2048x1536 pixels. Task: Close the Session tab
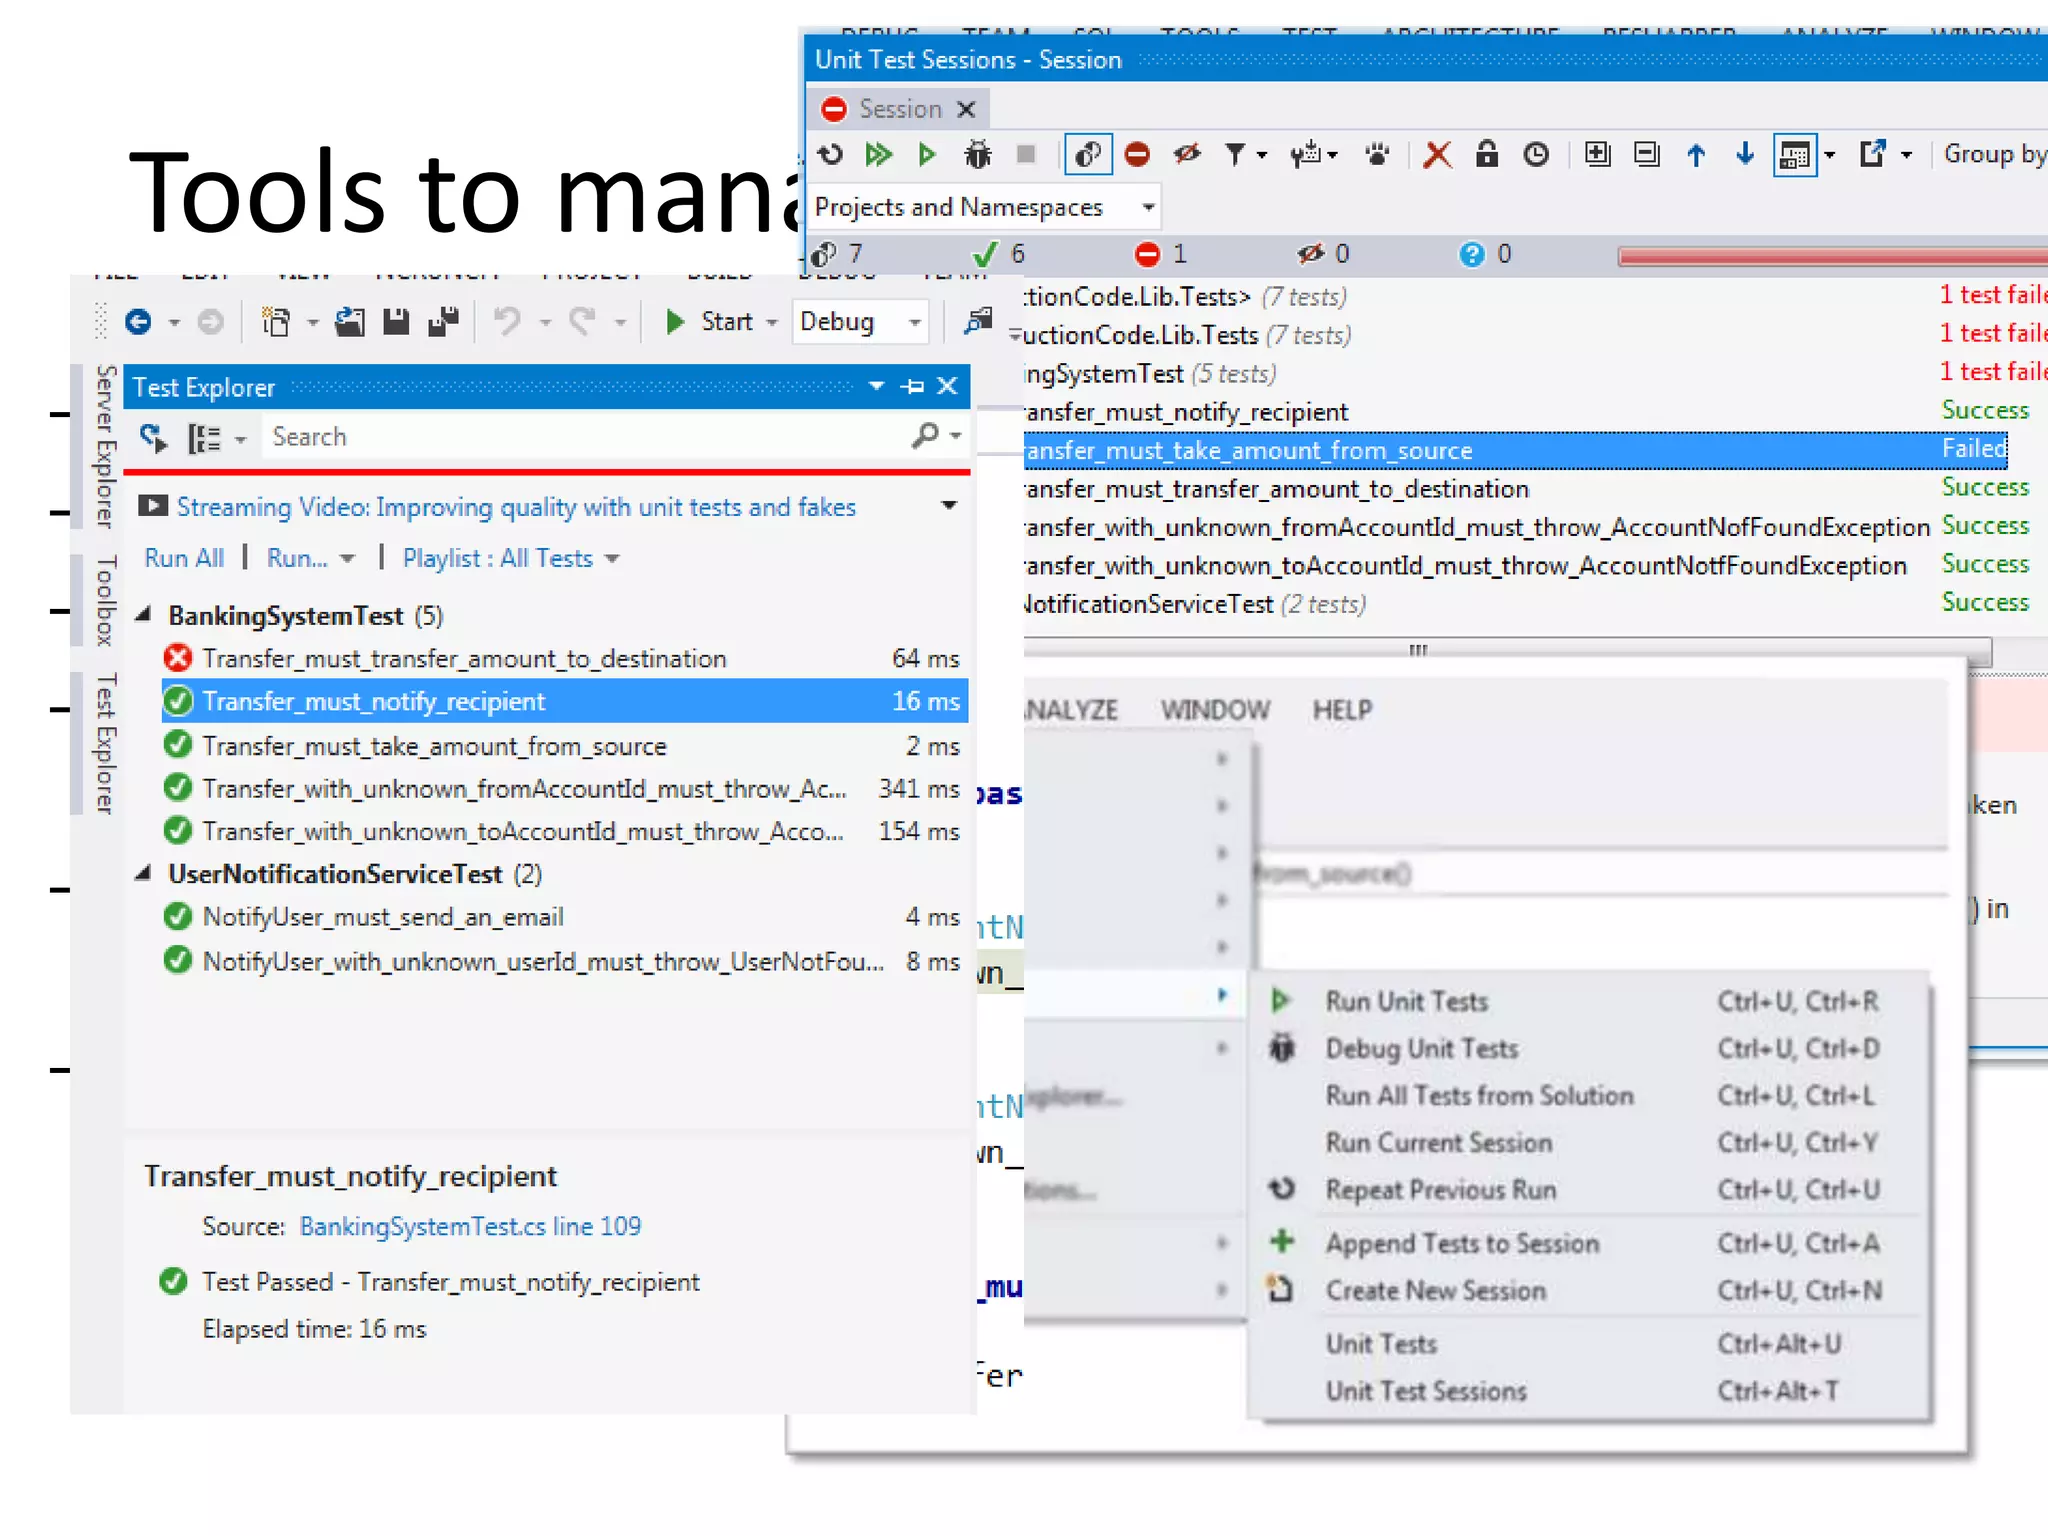tap(966, 109)
